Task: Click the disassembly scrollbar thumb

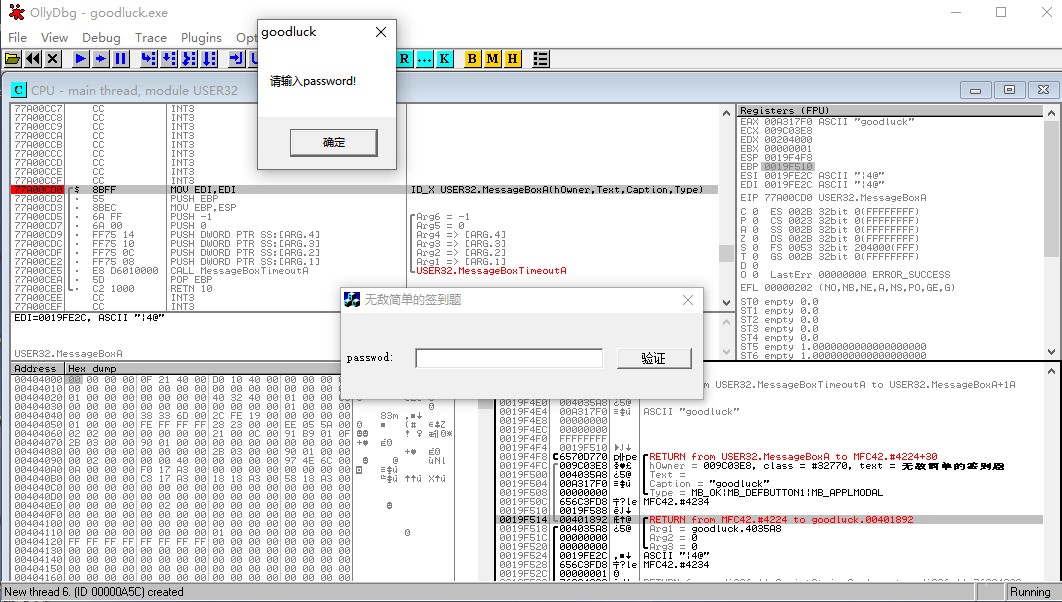Action: click(x=726, y=253)
